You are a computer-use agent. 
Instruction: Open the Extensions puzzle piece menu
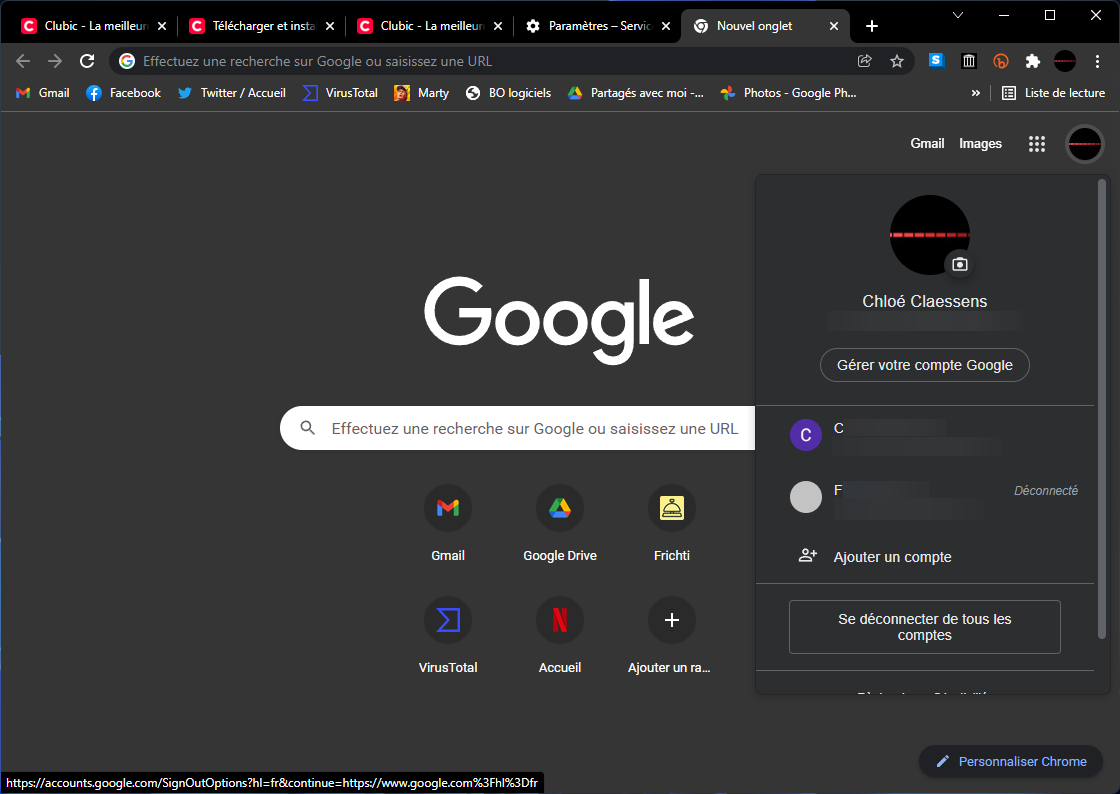coord(1033,61)
